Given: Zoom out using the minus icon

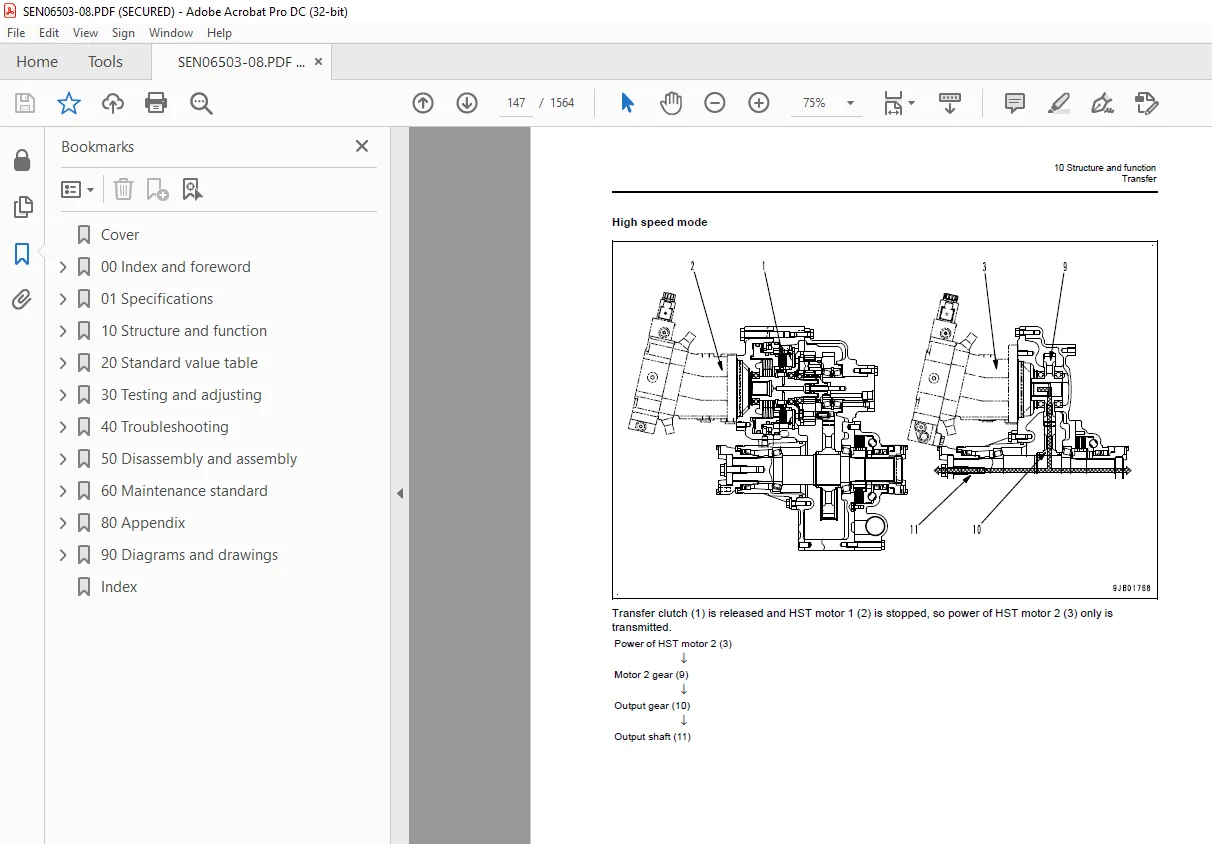Looking at the screenshot, I should pos(715,103).
